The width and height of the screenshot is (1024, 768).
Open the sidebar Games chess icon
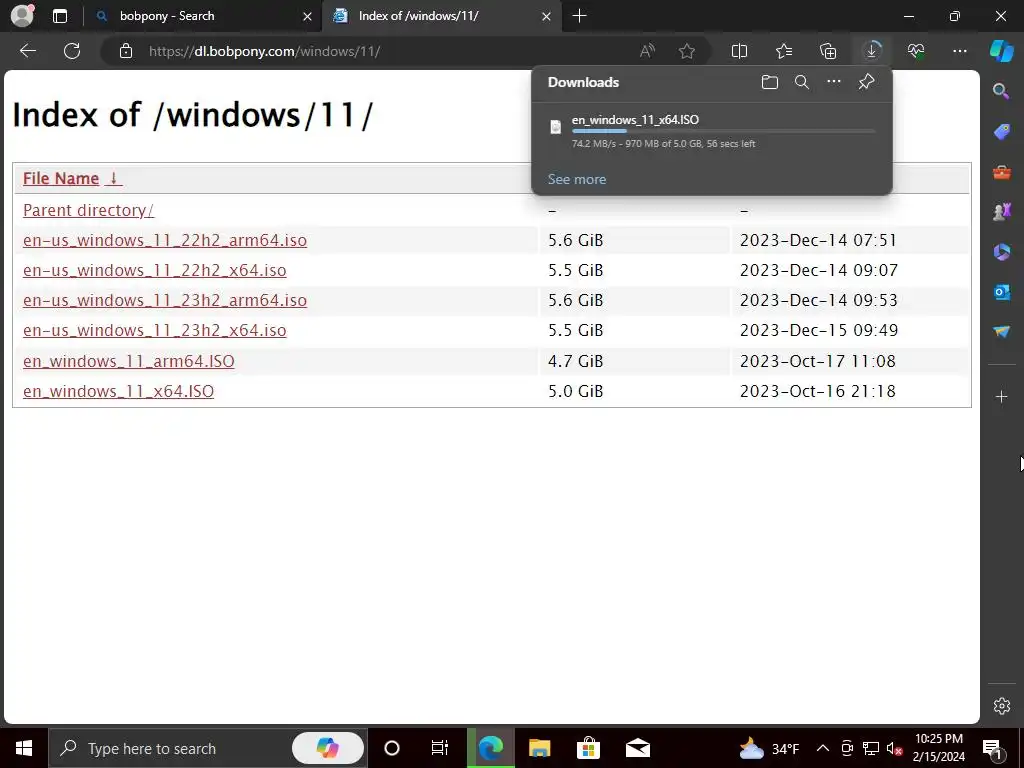pos(1002,212)
